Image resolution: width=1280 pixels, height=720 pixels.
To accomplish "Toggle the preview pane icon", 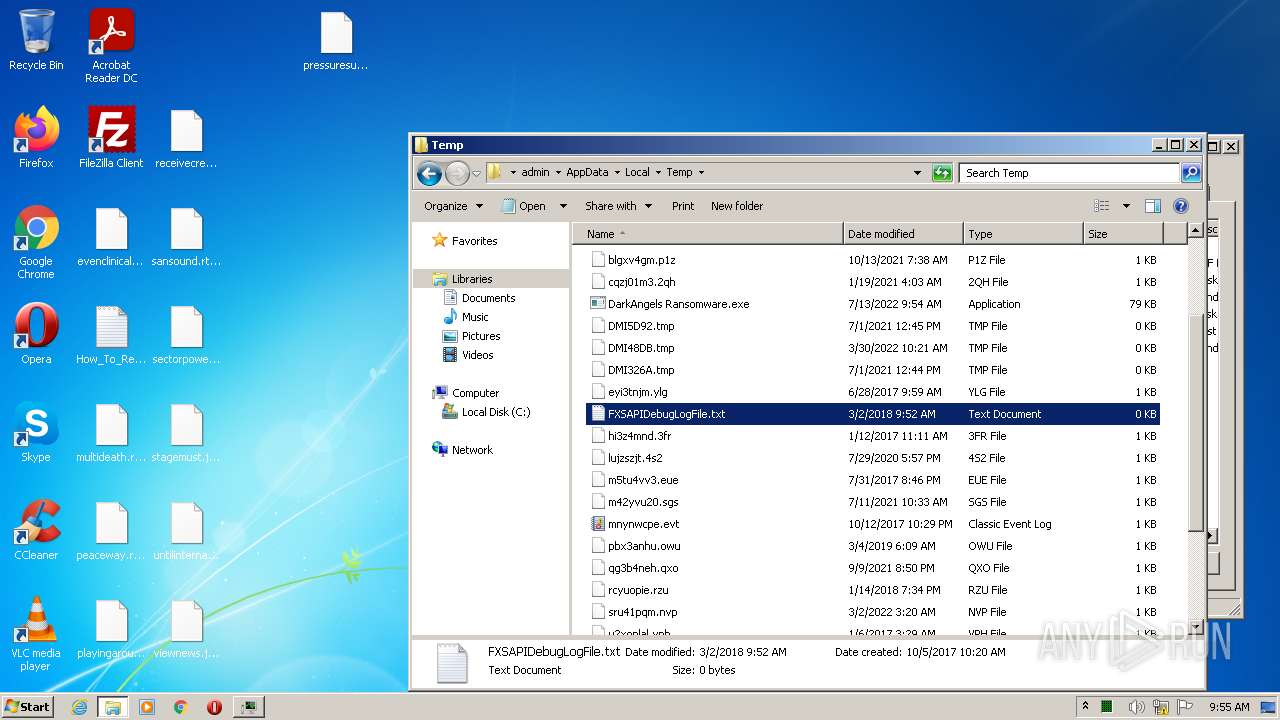I will [1152, 206].
